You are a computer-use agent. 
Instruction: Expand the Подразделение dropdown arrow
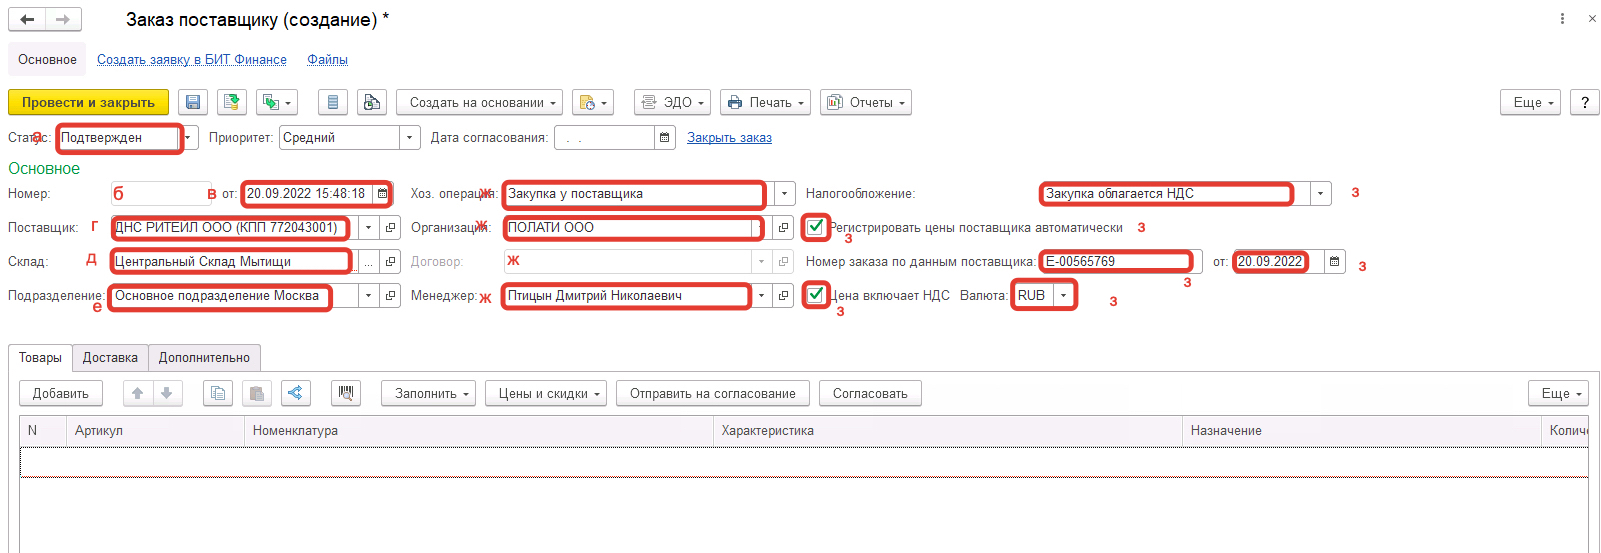pos(369,296)
